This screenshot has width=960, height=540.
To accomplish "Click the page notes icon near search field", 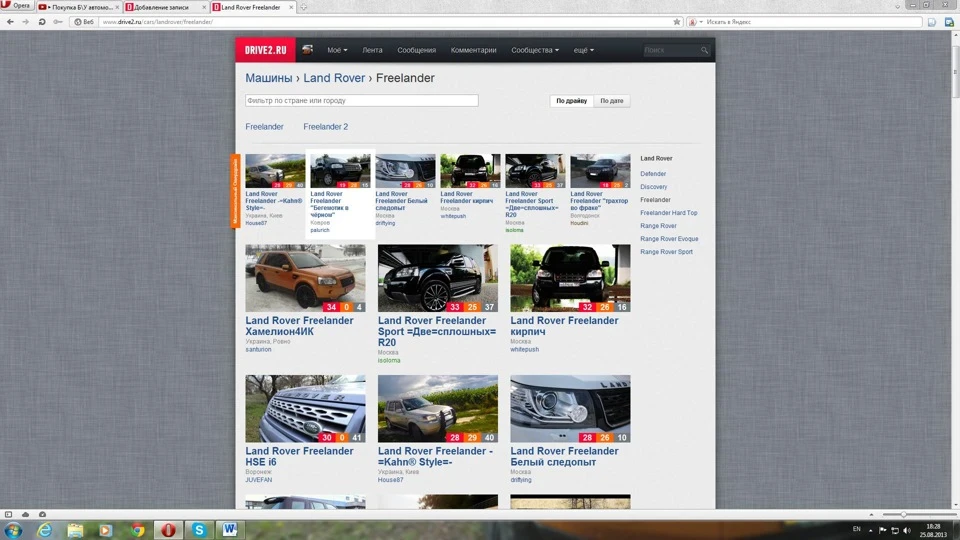I will pos(932,22).
